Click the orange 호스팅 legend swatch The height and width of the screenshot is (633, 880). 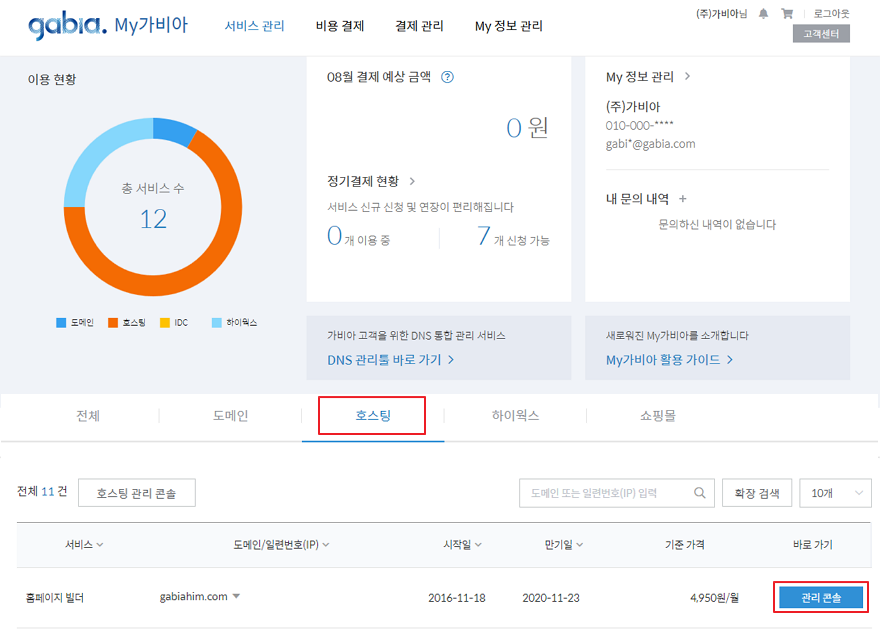[x=113, y=323]
